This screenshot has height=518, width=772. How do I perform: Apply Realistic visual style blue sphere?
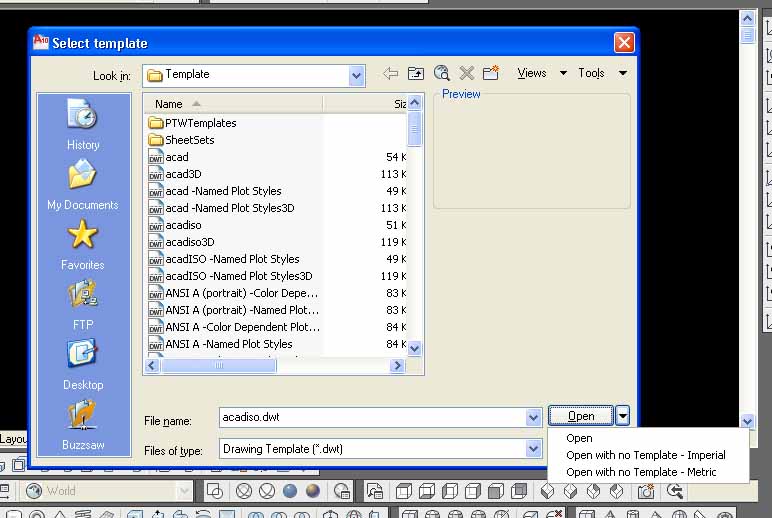click(x=290, y=491)
